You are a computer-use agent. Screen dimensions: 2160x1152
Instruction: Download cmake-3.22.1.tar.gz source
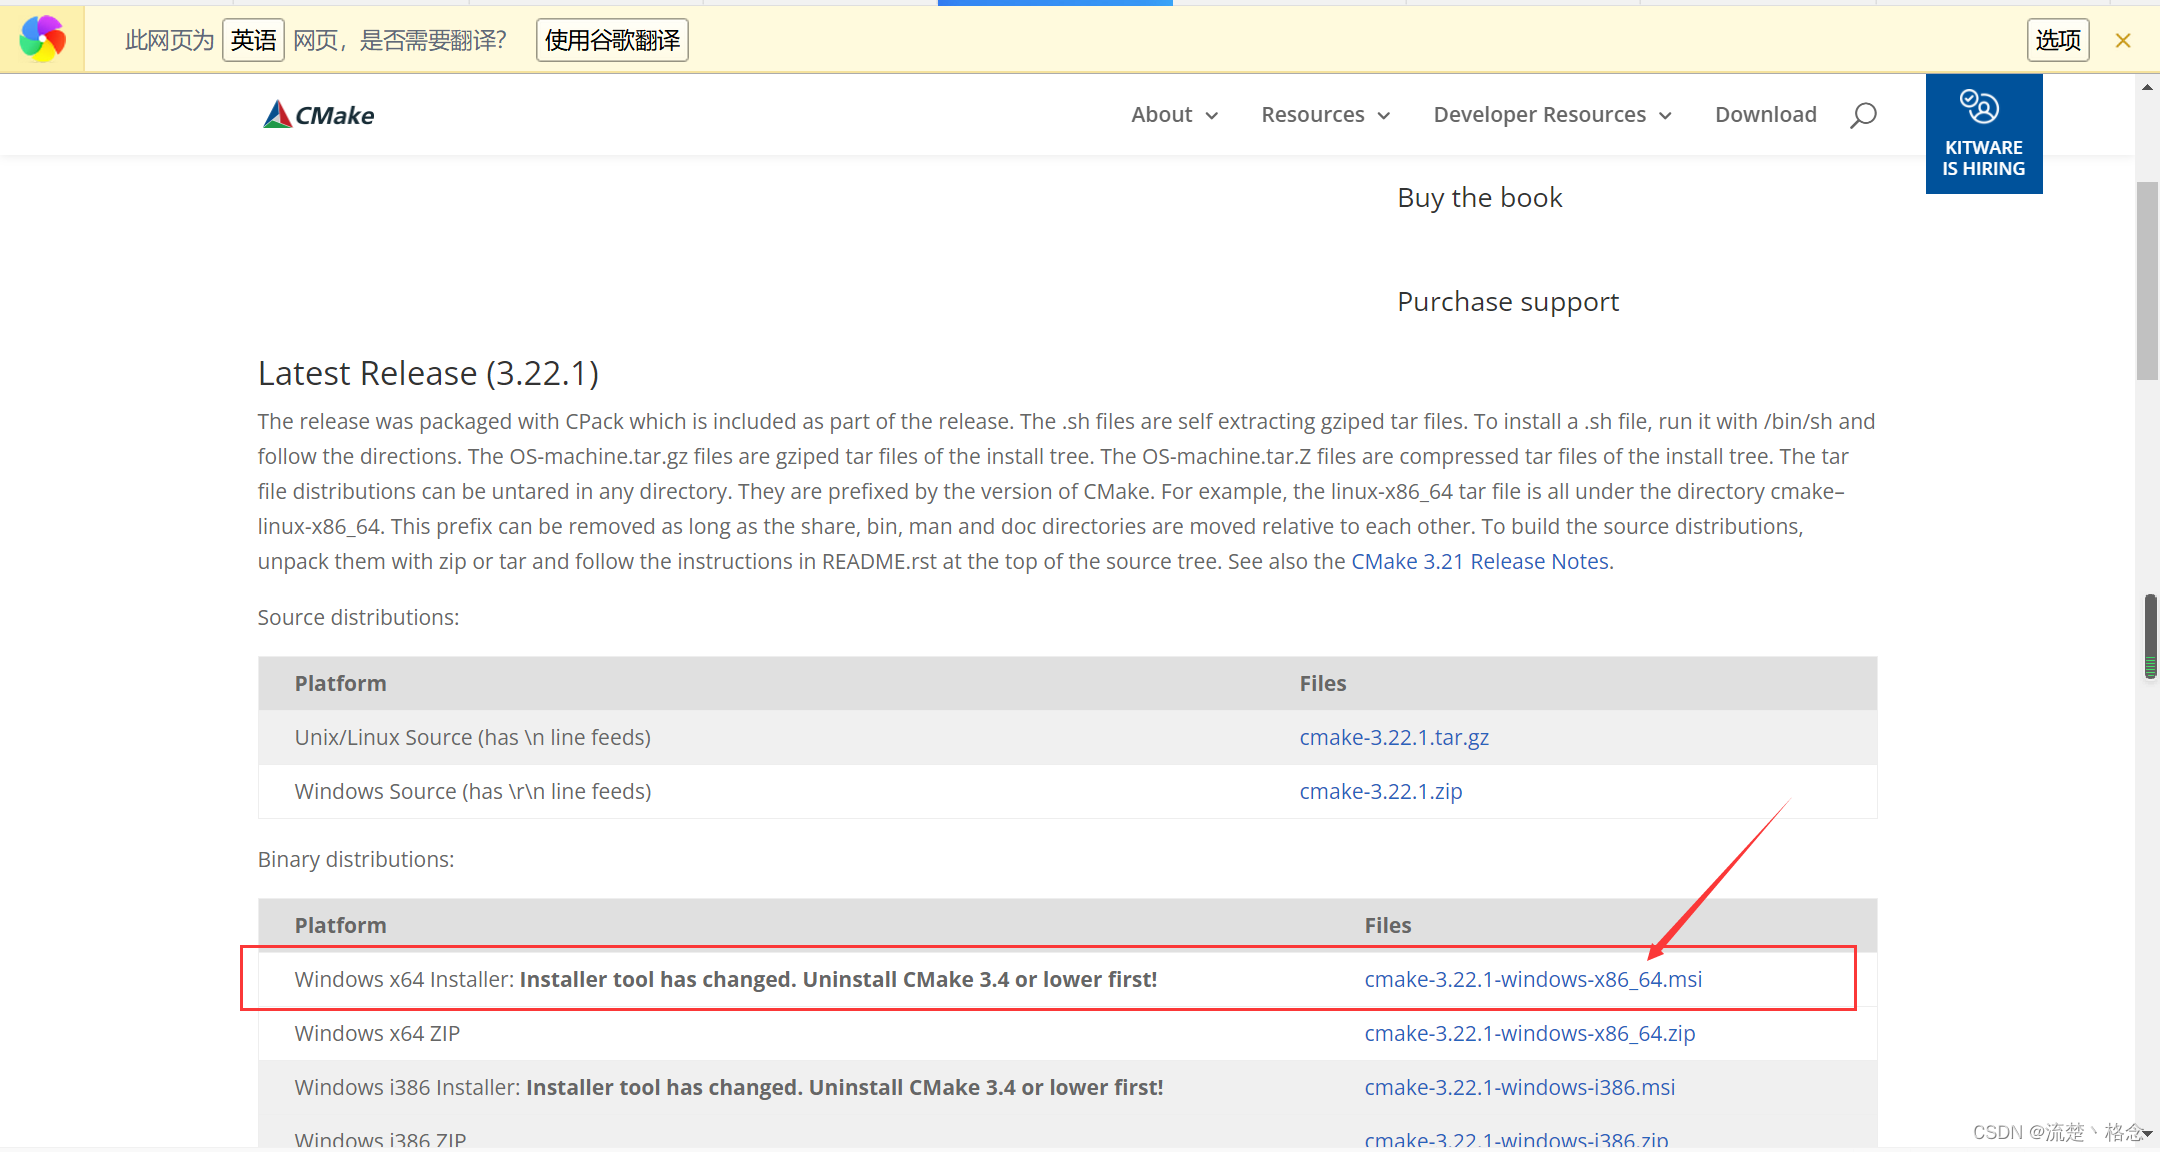pos(1394,738)
